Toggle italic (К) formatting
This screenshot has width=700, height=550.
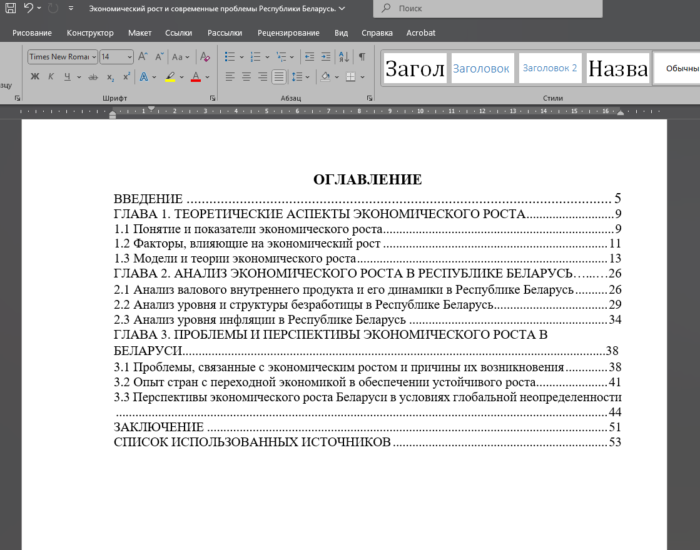tap(51, 77)
